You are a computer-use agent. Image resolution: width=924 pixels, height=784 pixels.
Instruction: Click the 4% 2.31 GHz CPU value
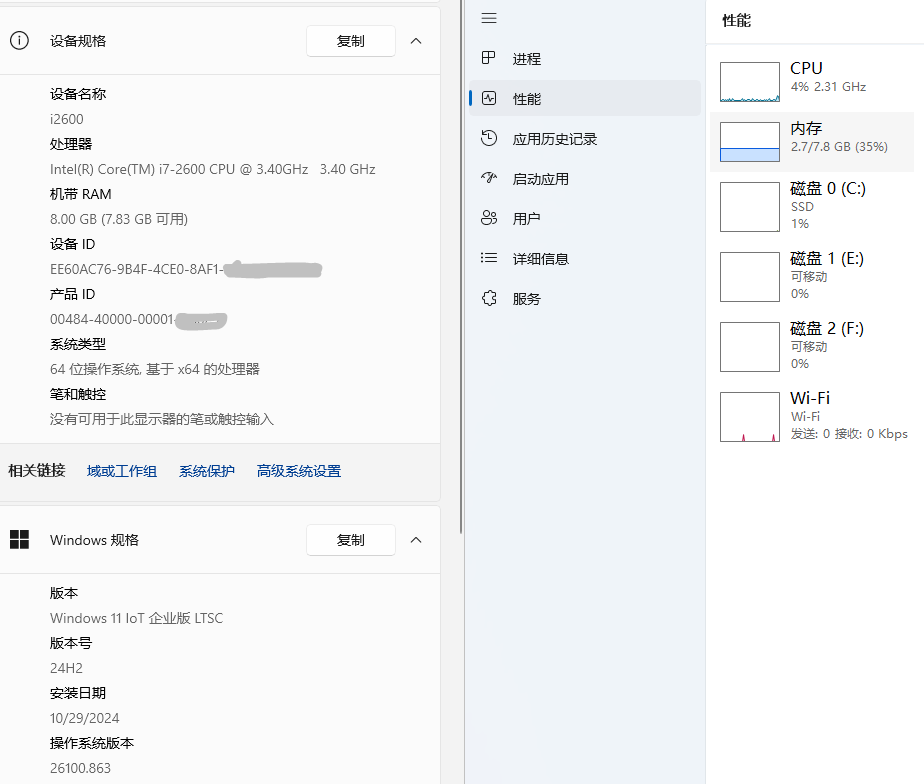click(x=828, y=87)
